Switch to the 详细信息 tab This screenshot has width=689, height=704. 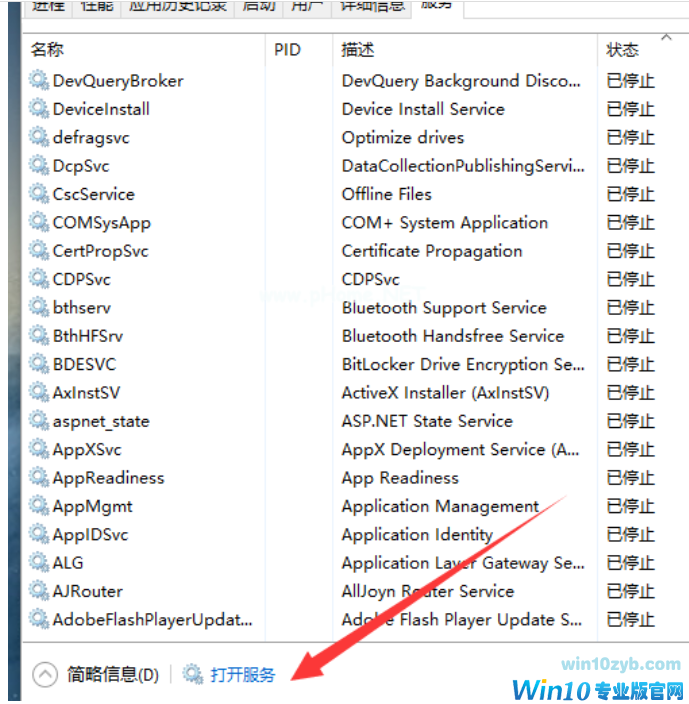[372, 7]
